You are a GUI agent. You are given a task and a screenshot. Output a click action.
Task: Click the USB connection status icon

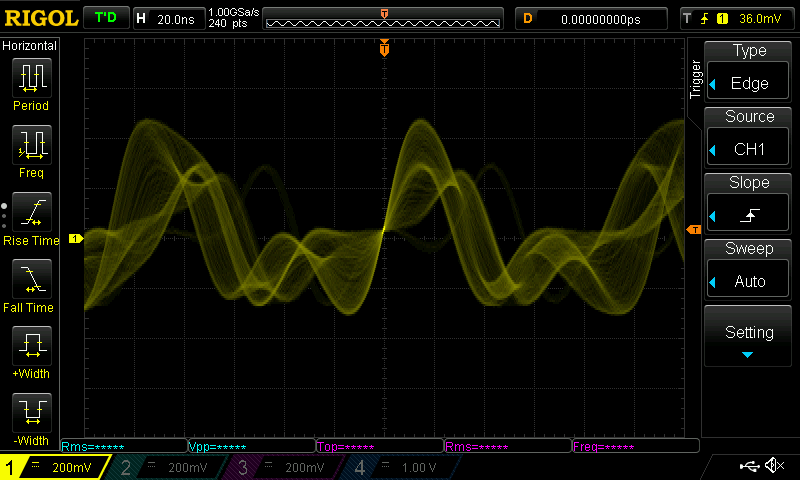(749, 466)
